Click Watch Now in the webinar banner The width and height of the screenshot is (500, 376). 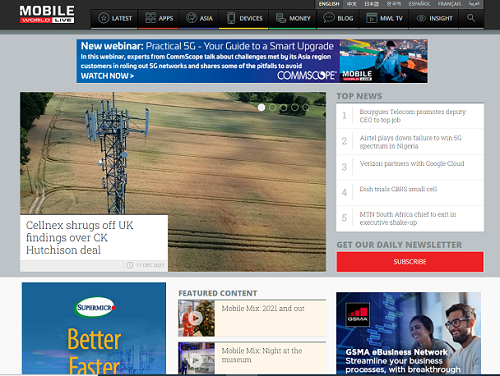pos(107,76)
